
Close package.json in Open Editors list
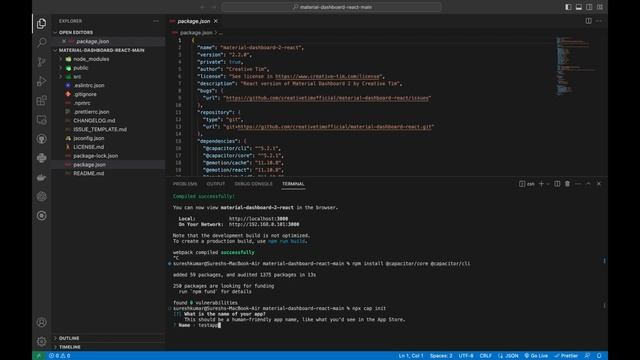coord(64,41)
